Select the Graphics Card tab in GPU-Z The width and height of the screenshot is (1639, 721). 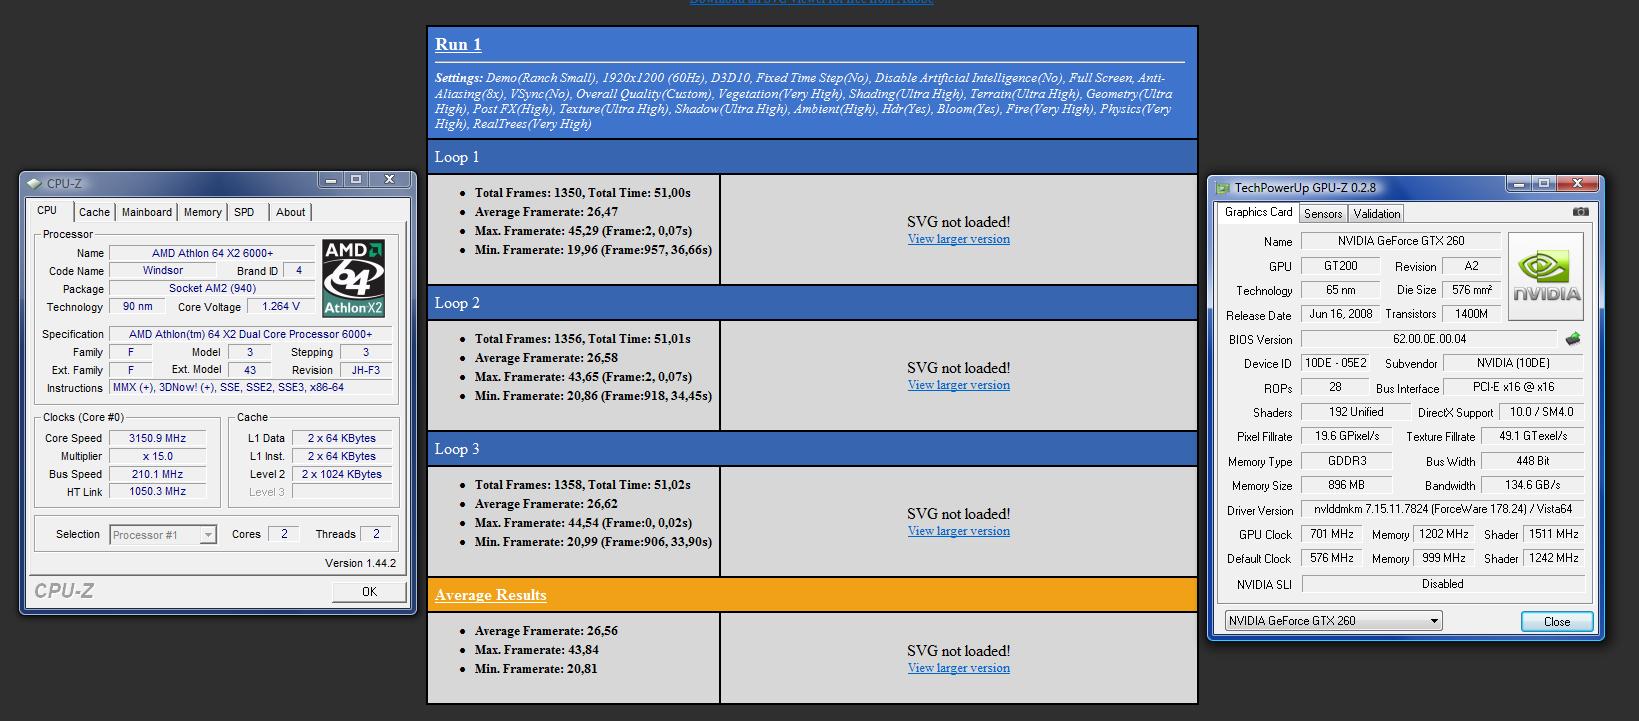point(1258,212)
